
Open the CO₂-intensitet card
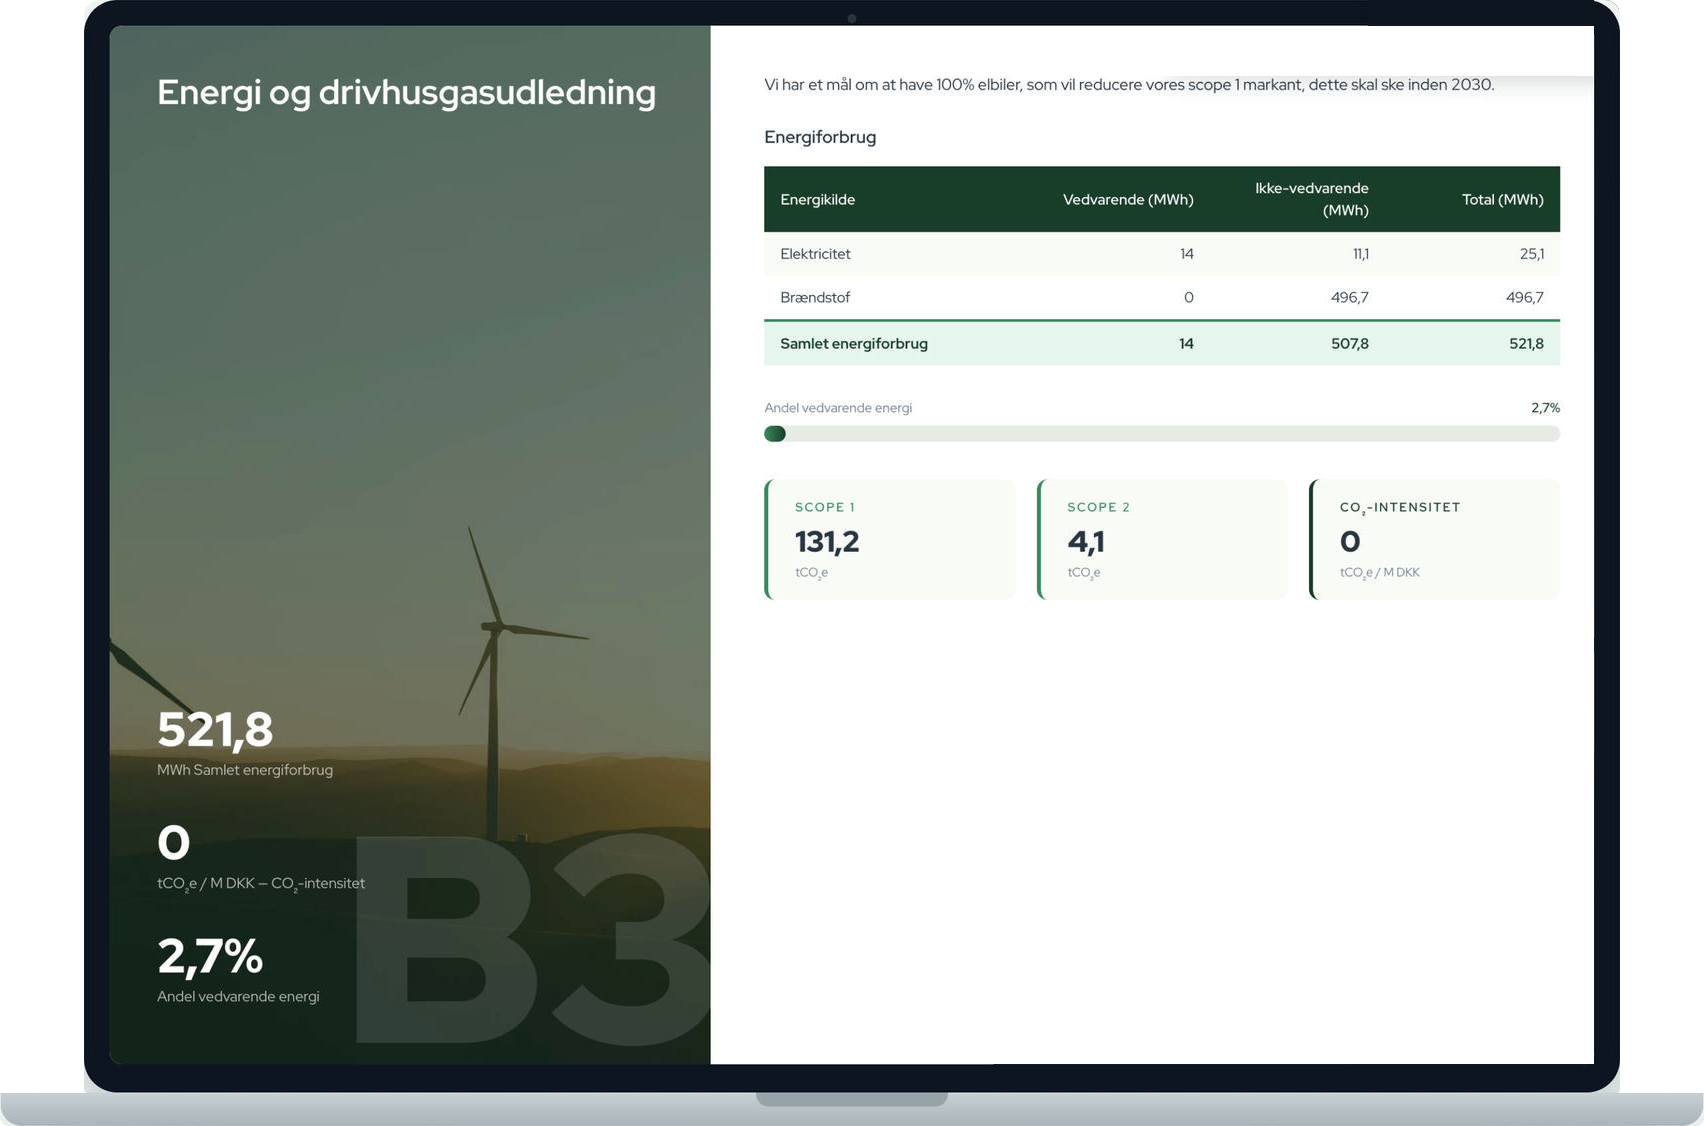(x=1434, y=540)
